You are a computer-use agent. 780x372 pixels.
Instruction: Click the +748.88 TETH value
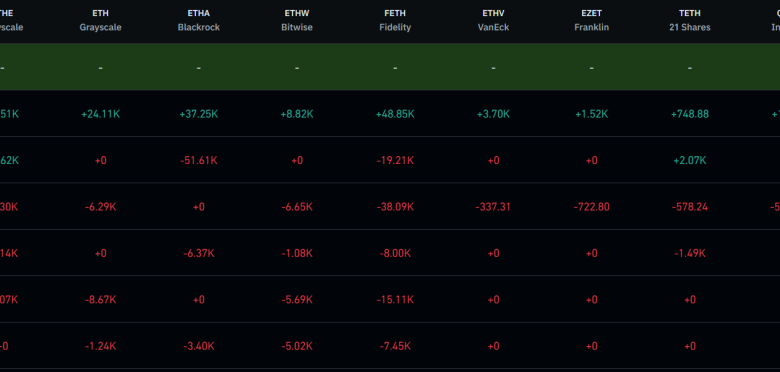click(x=690, y=114)
